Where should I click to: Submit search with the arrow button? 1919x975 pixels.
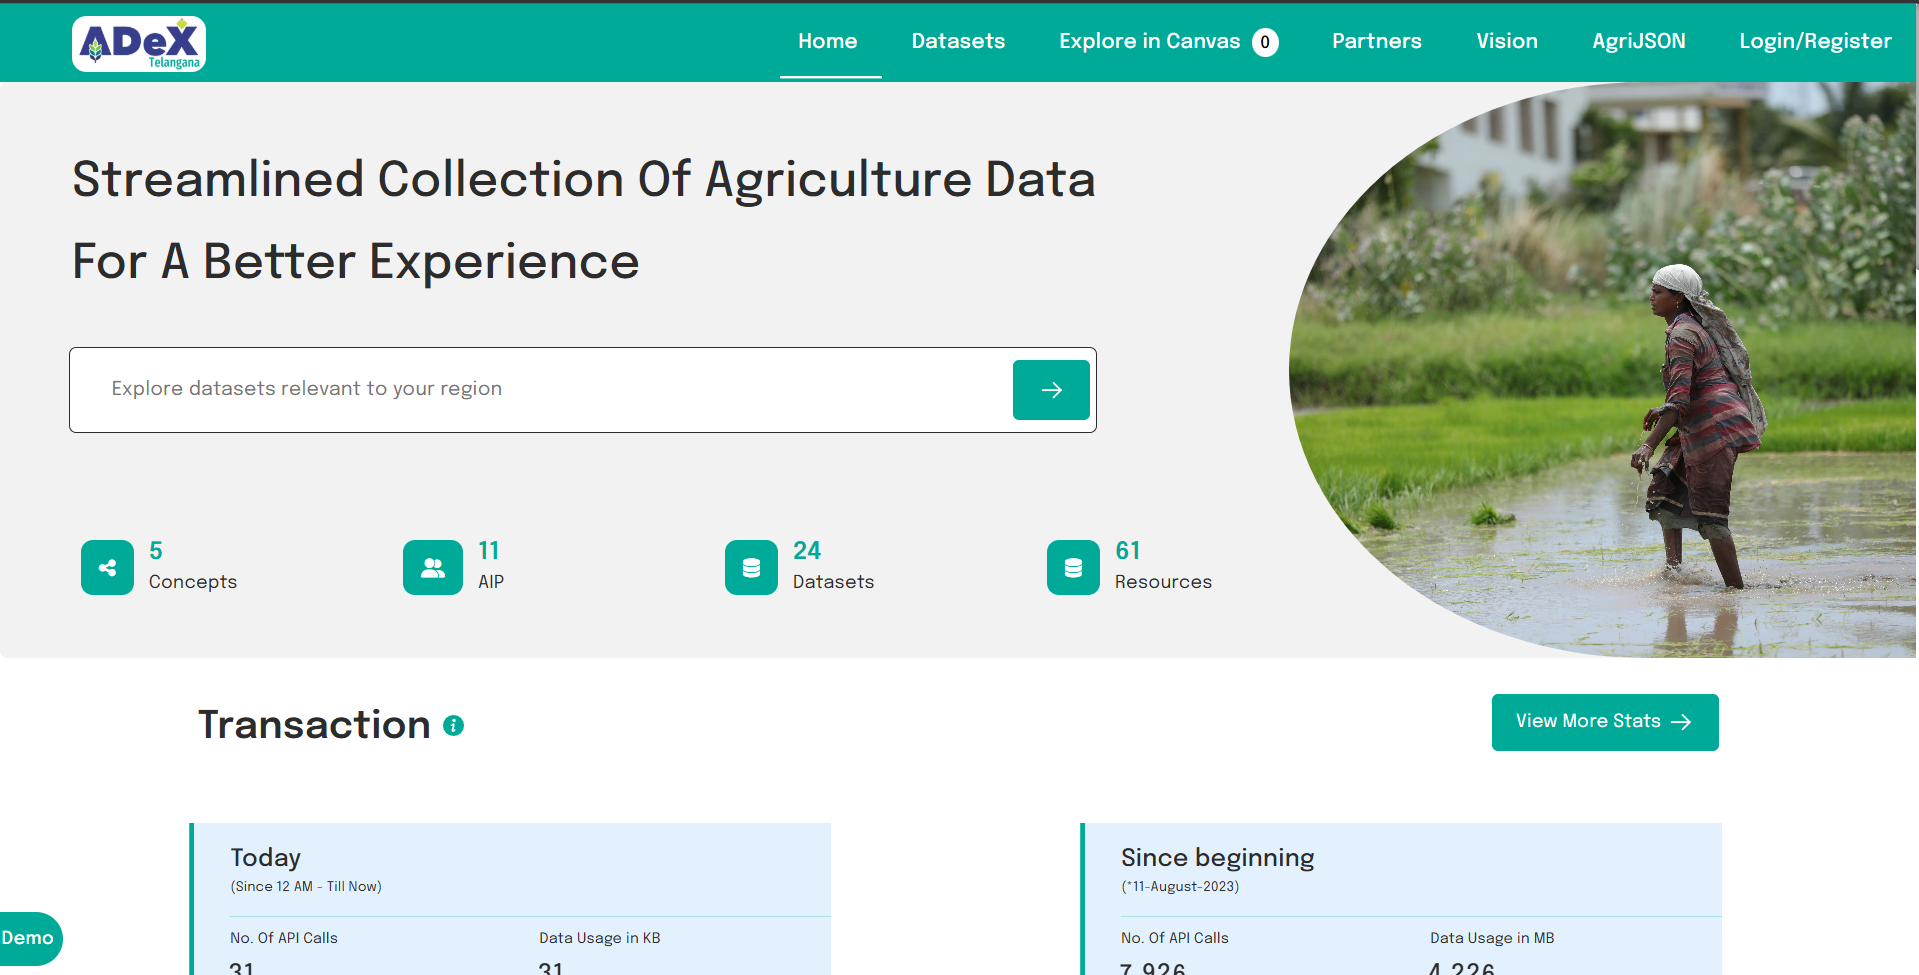(x=1051, y=390)
